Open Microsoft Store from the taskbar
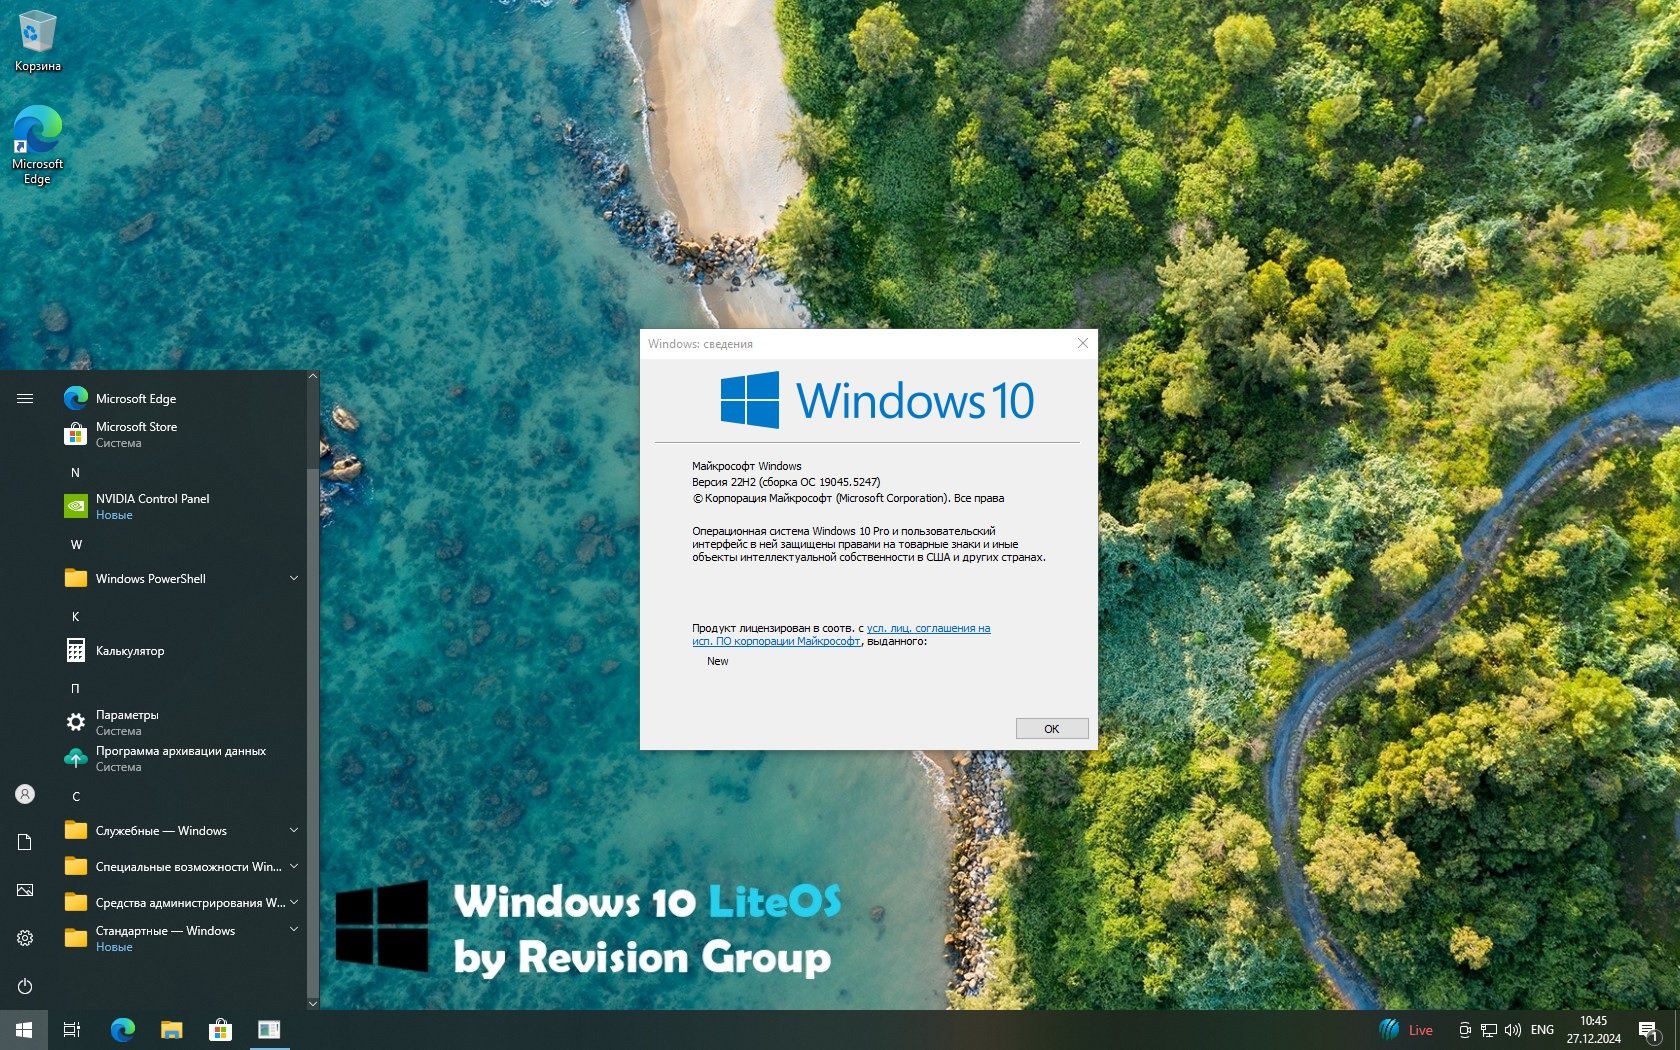1680x1050 pixels. point(220,1030)
